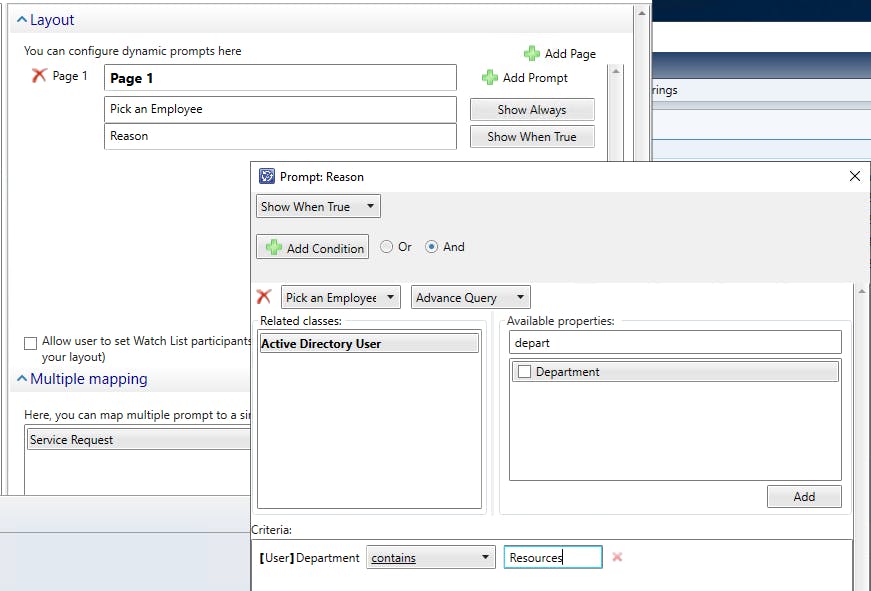Select the And radio button
The height and width of the screenshot is (591, 871).
(431, 247)
